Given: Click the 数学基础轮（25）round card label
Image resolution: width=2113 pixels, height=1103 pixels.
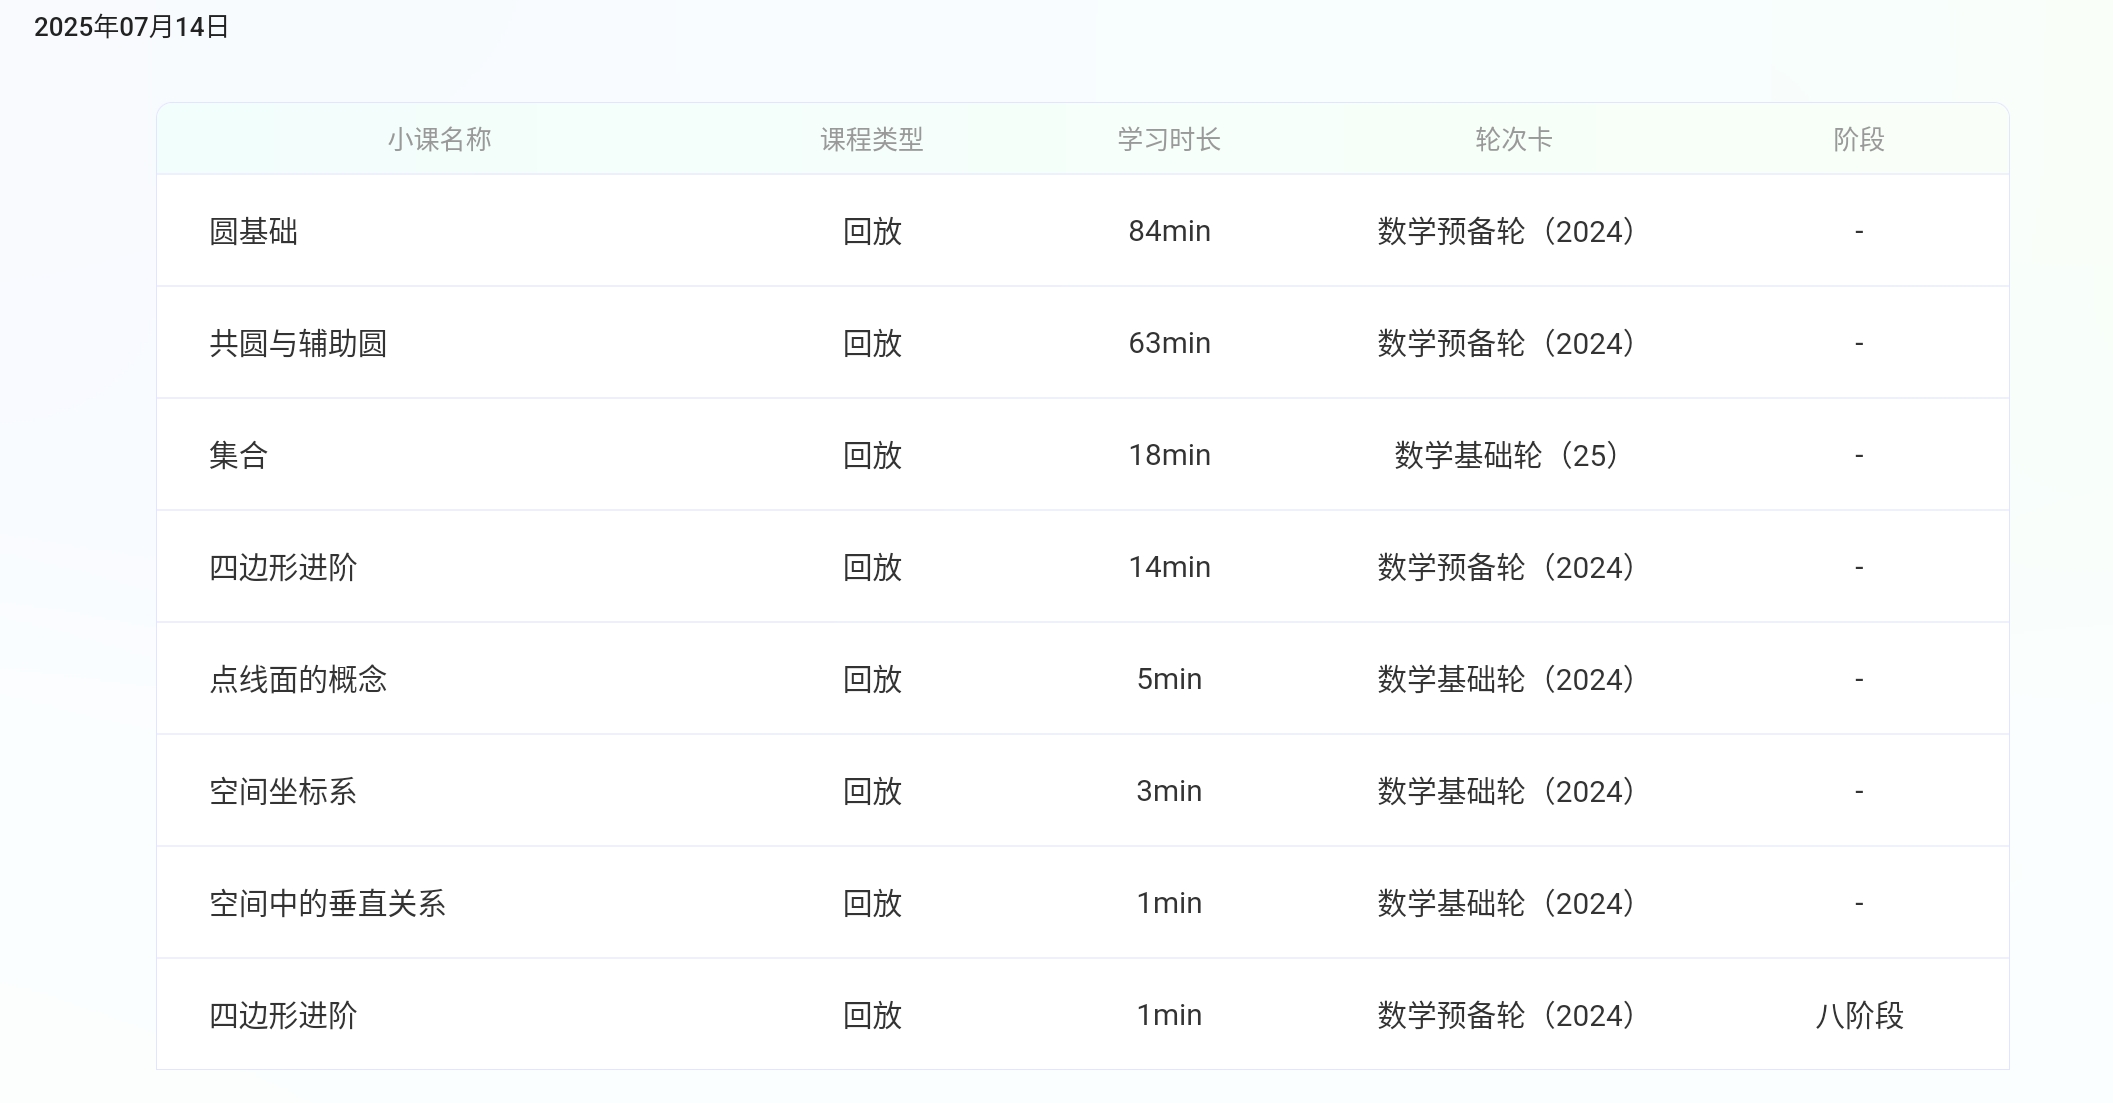Looking at the screenshot, I should click(1507, 455).
